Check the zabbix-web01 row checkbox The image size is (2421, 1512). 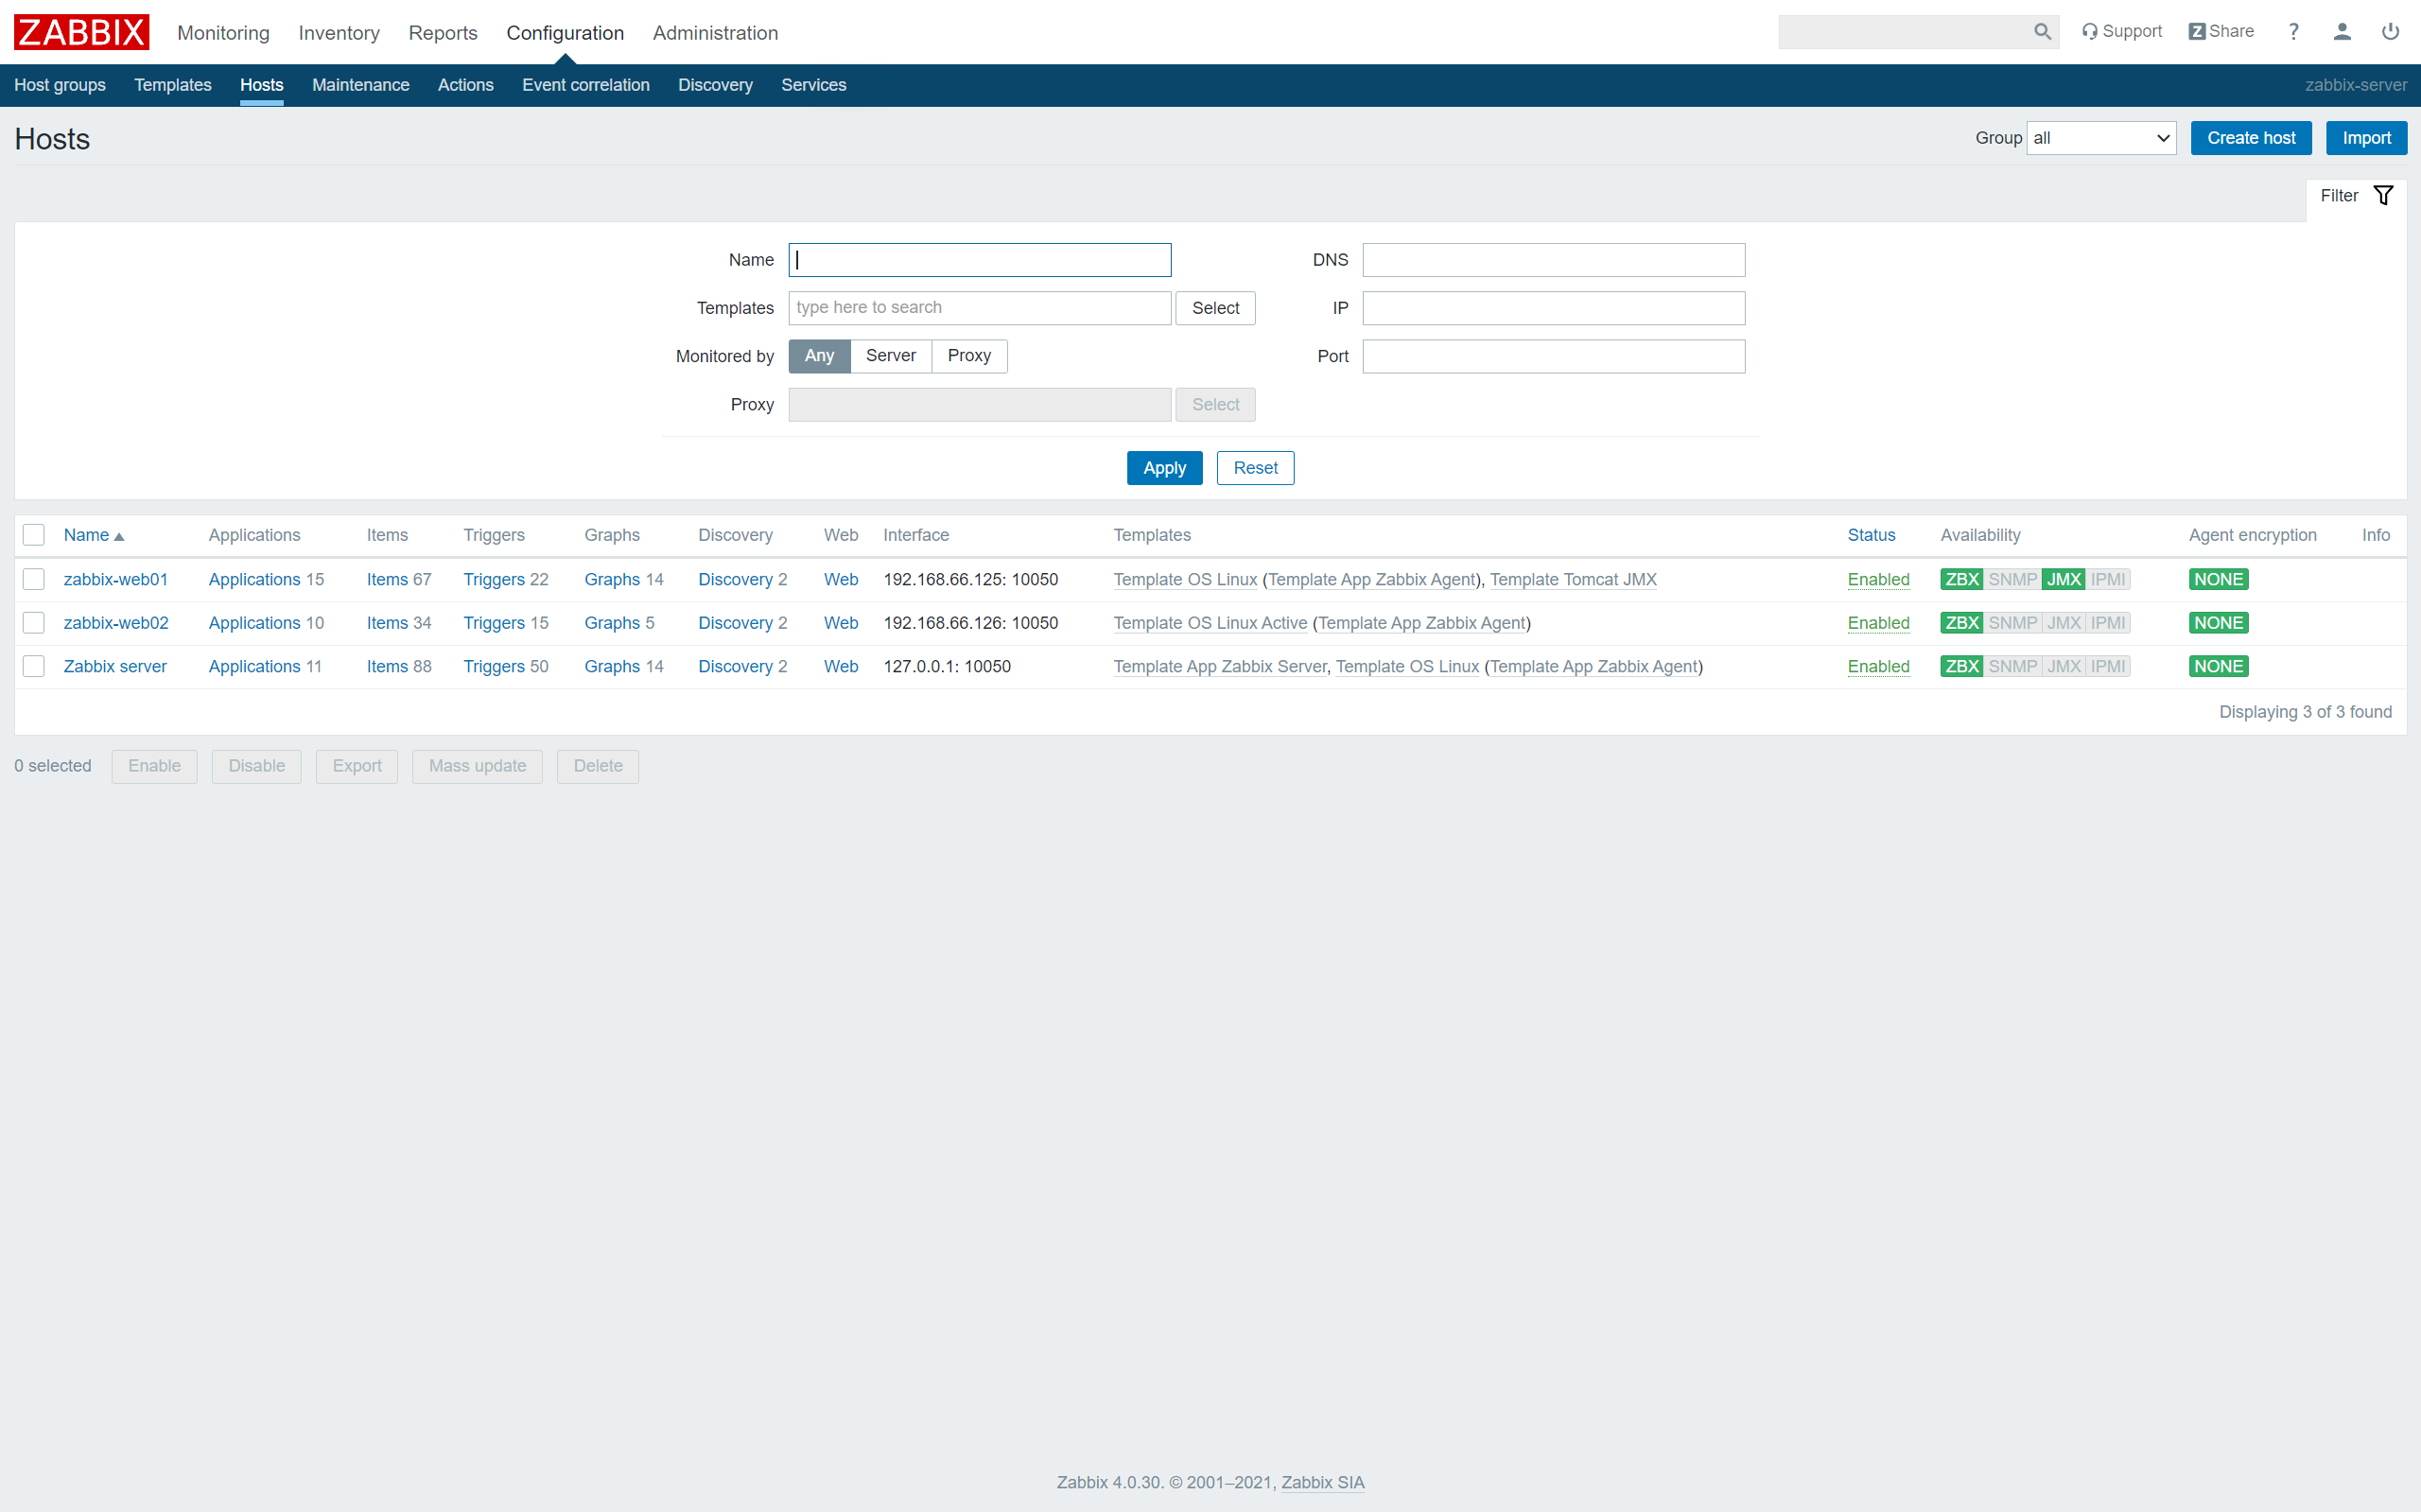point(34,579)
